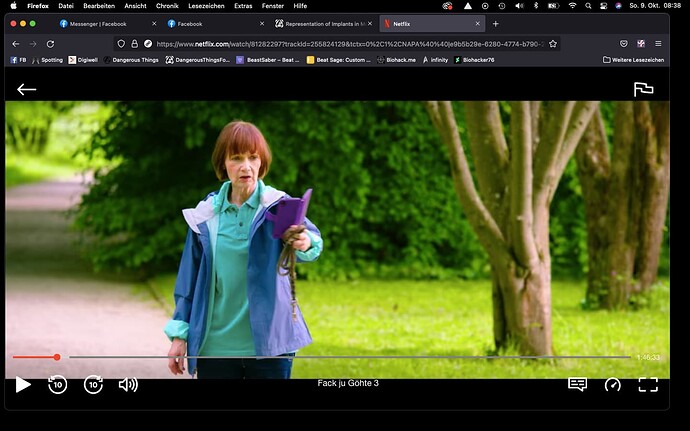
Task: Open Pocket save icon
Action: pyautogui.click(x=624, y=44)
